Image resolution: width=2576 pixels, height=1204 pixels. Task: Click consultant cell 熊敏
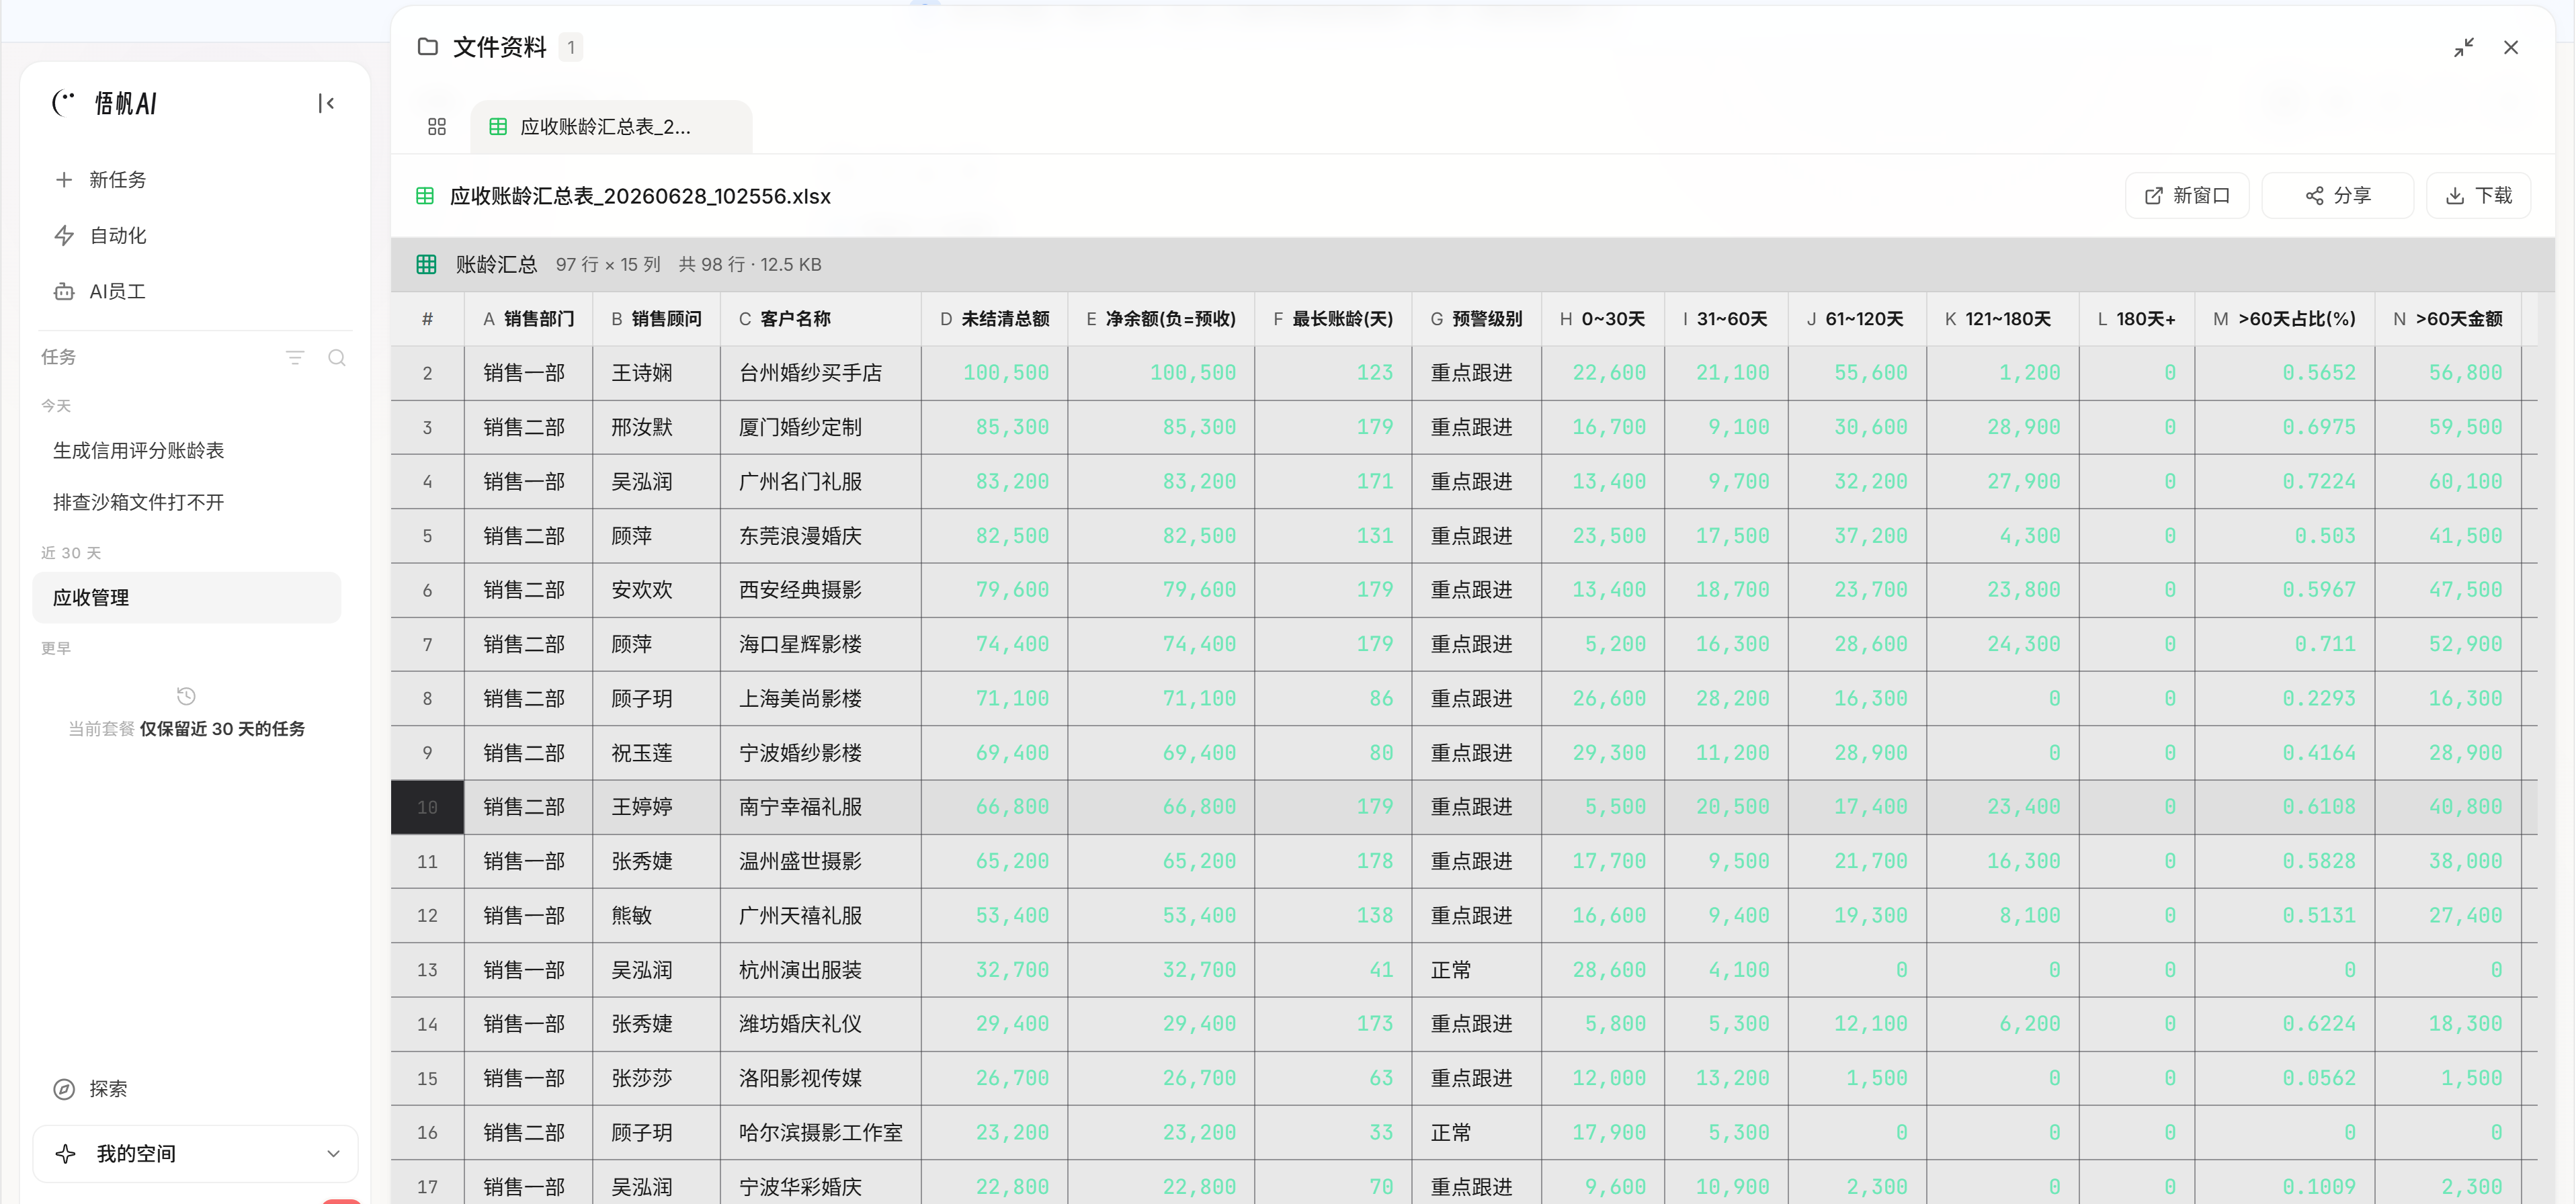click(x=656, y=915)
